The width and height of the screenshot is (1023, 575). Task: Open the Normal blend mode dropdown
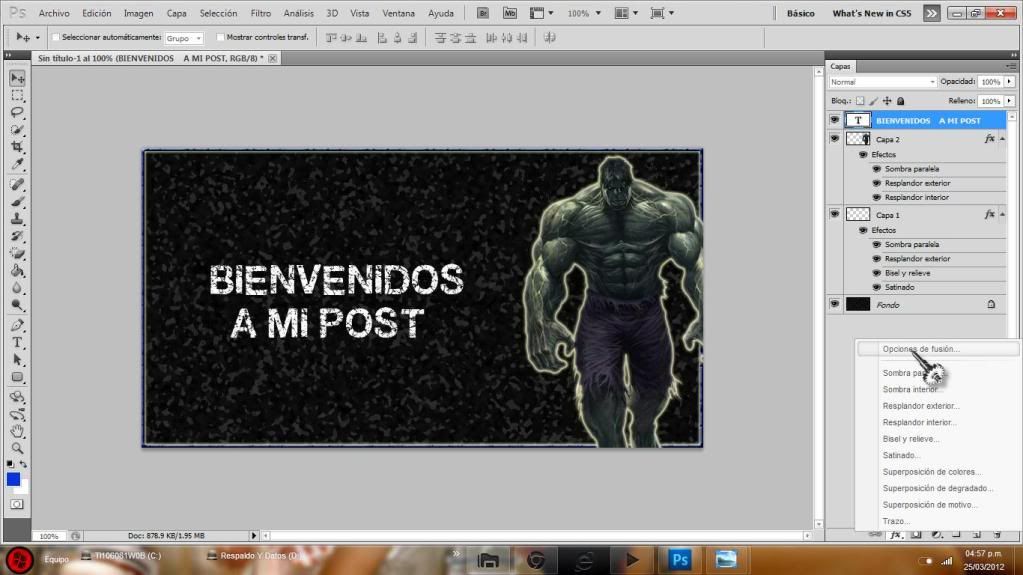coord(883,82)
